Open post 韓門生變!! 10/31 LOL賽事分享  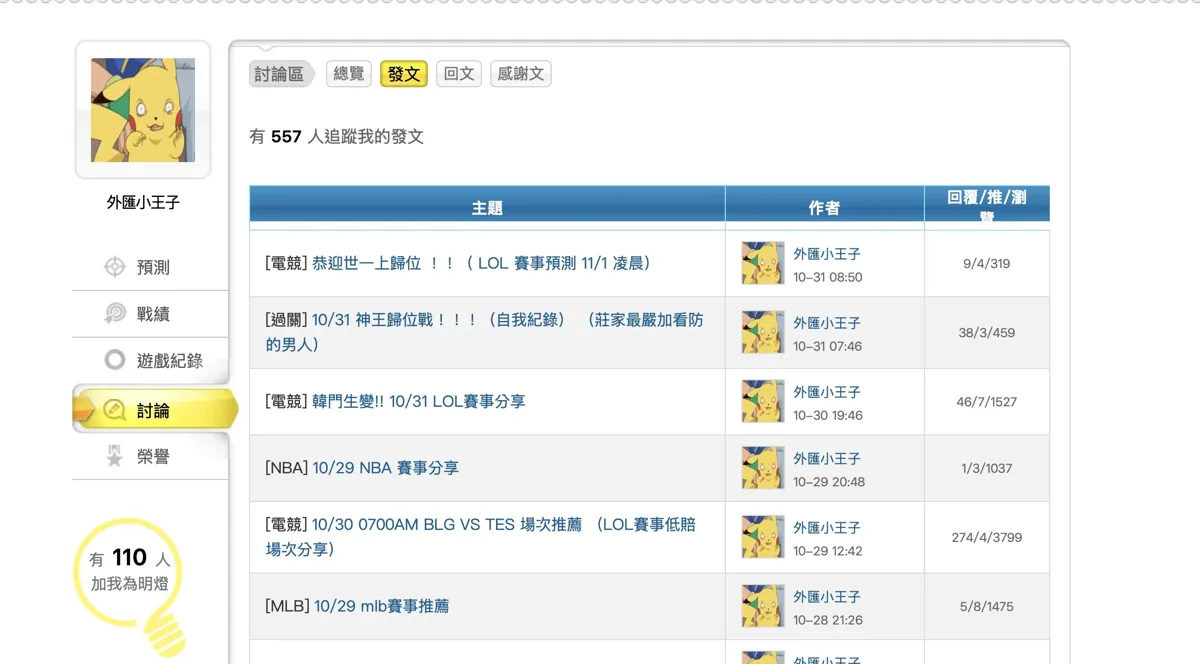point(419,401)
